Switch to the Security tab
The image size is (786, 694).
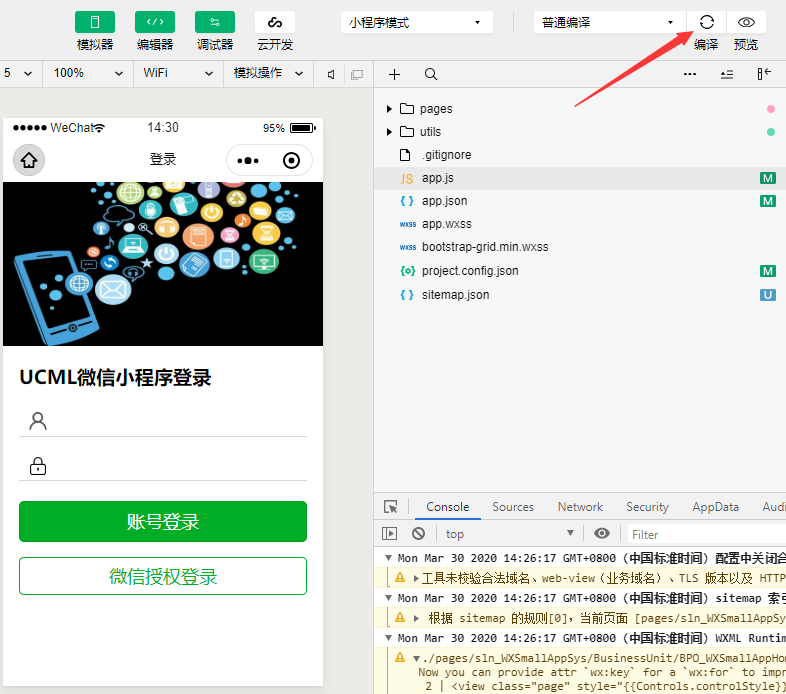(x=647, y=507)
